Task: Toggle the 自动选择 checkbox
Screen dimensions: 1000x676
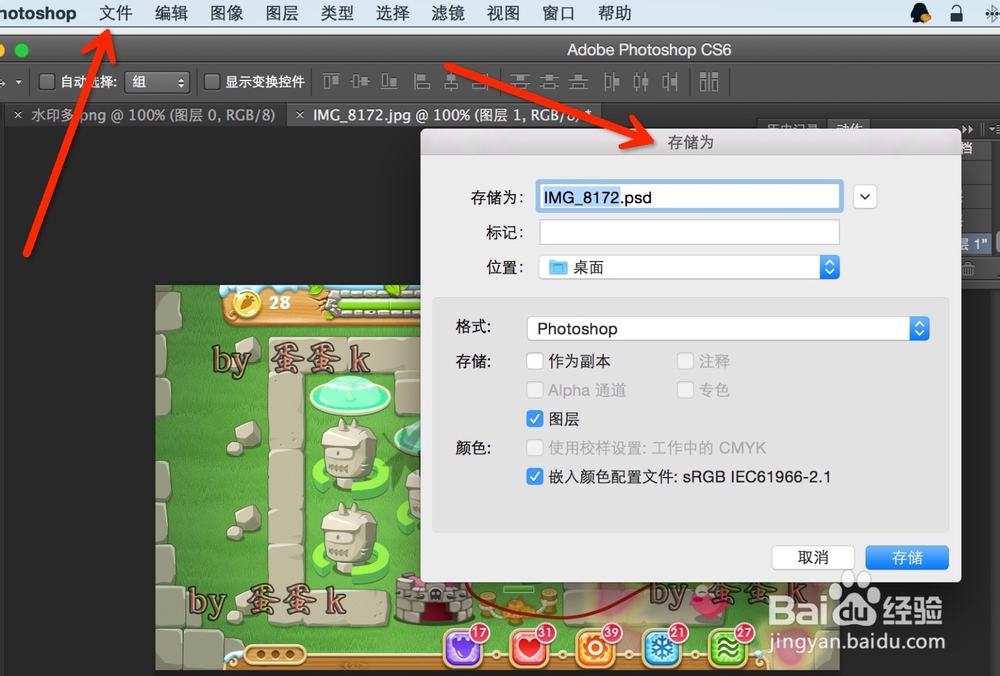Action: pyautogui.click(x=47, y=82)
